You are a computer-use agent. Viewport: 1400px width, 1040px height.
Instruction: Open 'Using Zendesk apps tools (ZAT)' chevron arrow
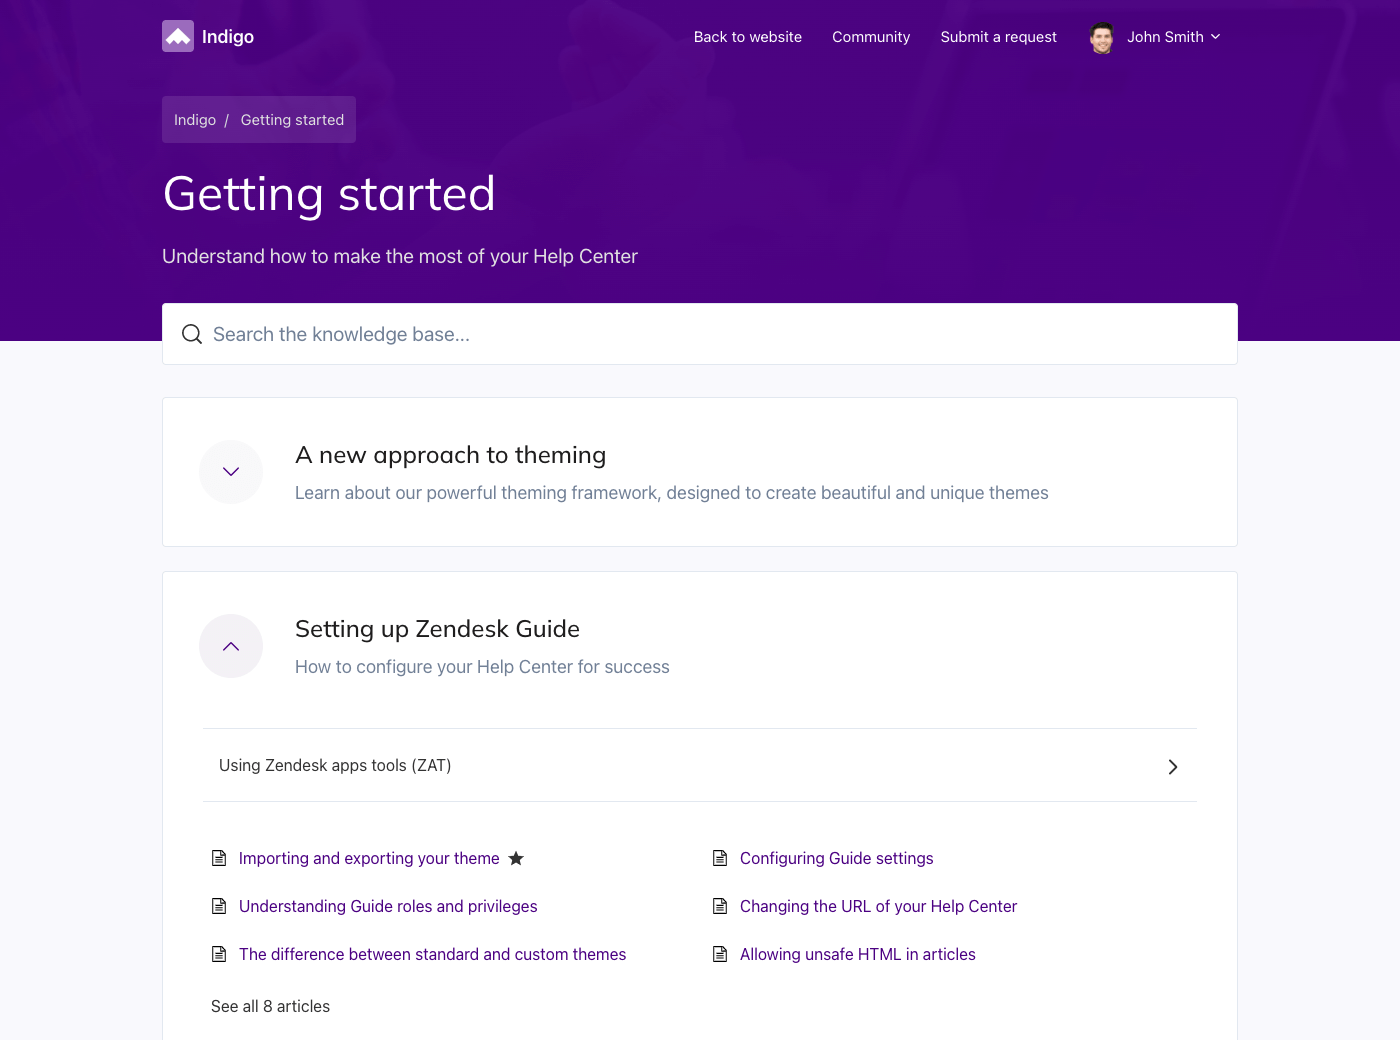[x=1173, y=767]
